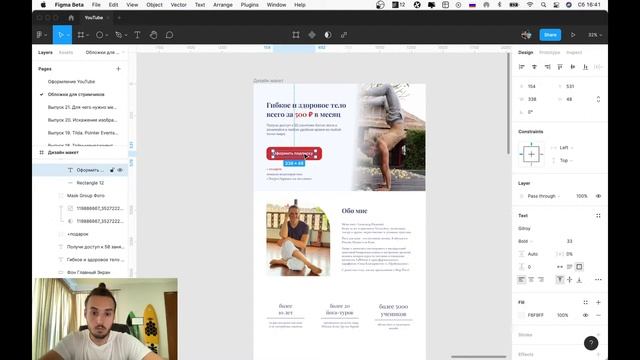
Task: Select the Mask Group Фото layer
Action: 86,196
